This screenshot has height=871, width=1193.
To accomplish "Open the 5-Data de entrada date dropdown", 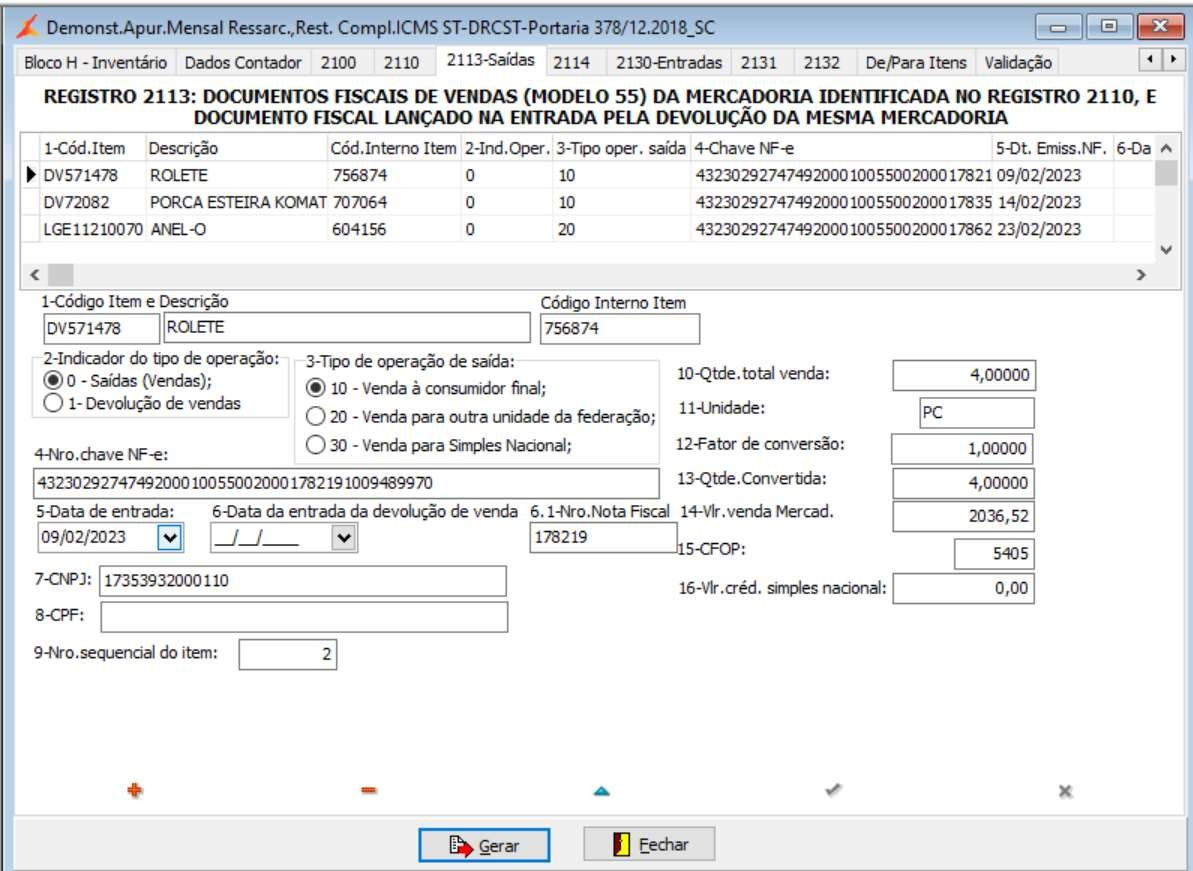I will (x=169, y=538).
